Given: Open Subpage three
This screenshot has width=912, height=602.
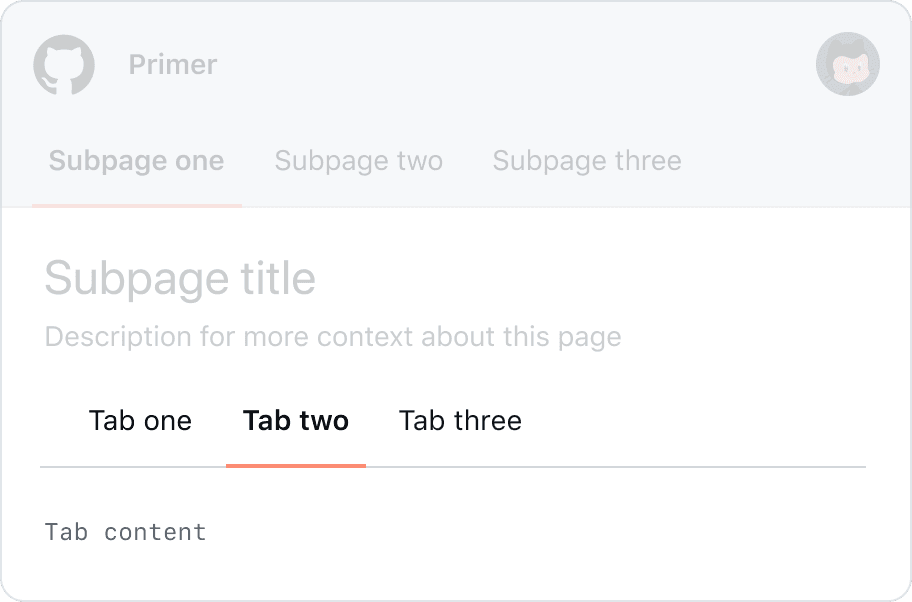Looking at the screenshot, I should coord(587,160).
